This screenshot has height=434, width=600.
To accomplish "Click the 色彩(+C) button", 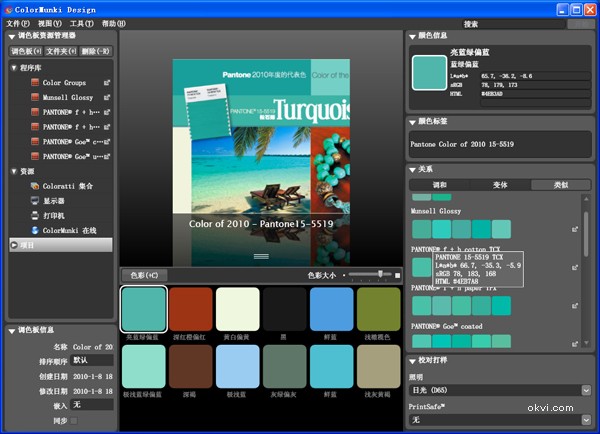I will (x=144, y=275).
